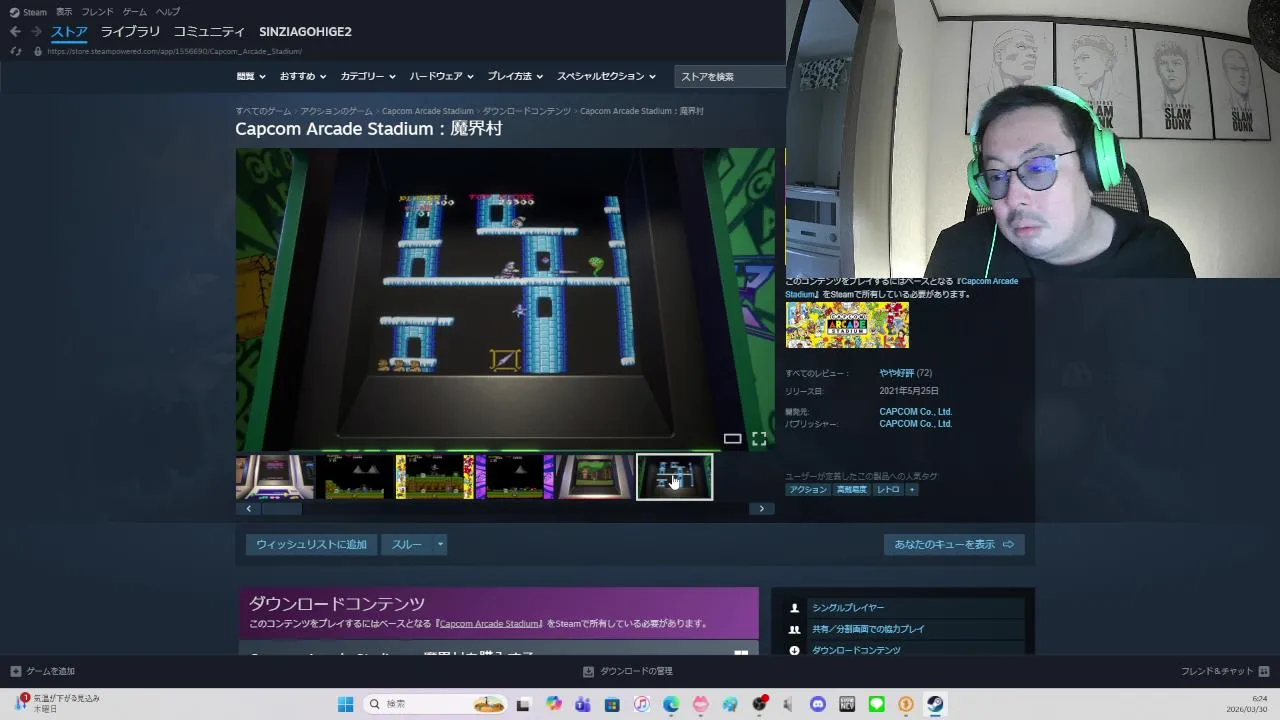Open the ゲーム menu

[135, 12]
